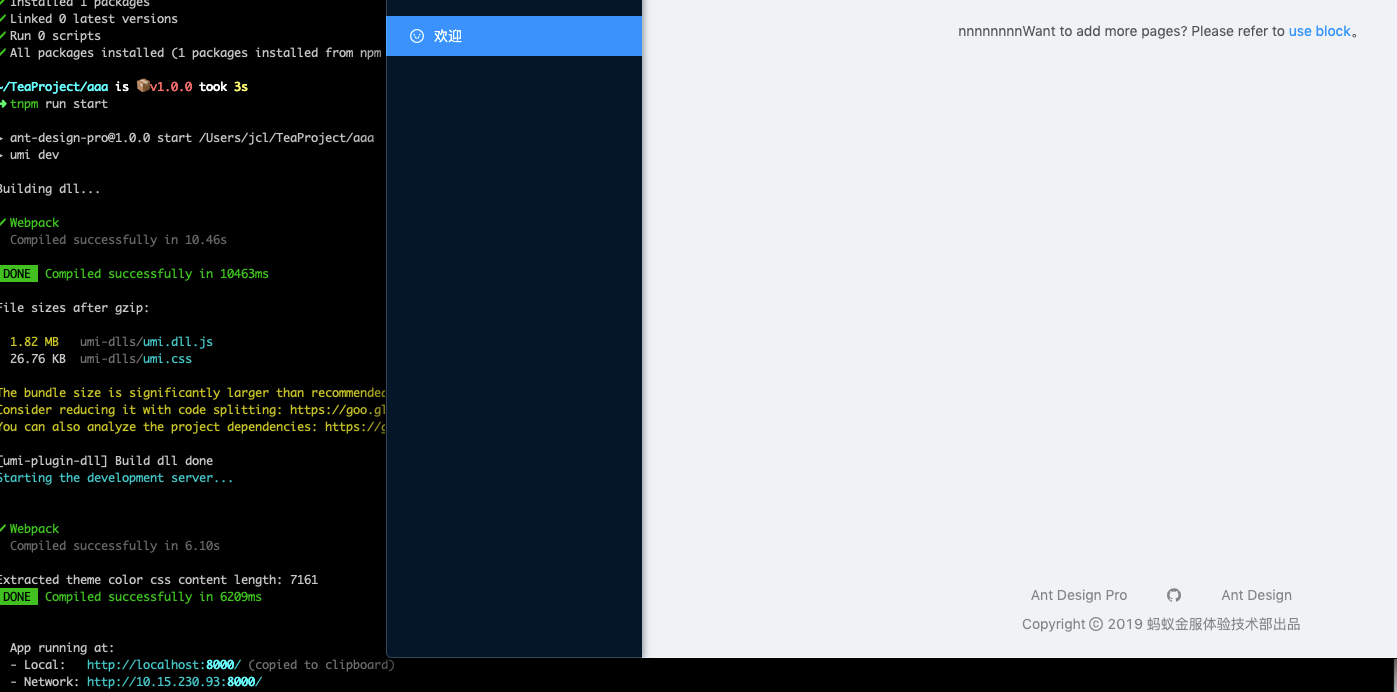
Task: Click '[umi-plugin-dll] Build dll done' line
Action: (106, 461)
